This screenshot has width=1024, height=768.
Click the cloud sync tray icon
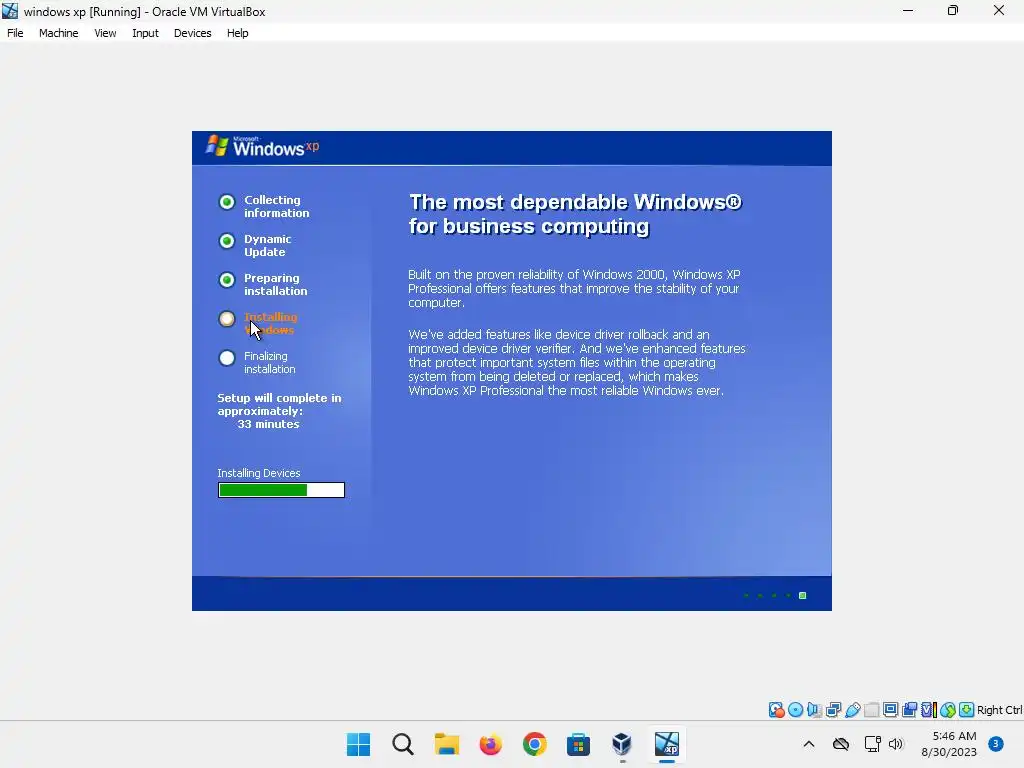[x=841, y=744]
